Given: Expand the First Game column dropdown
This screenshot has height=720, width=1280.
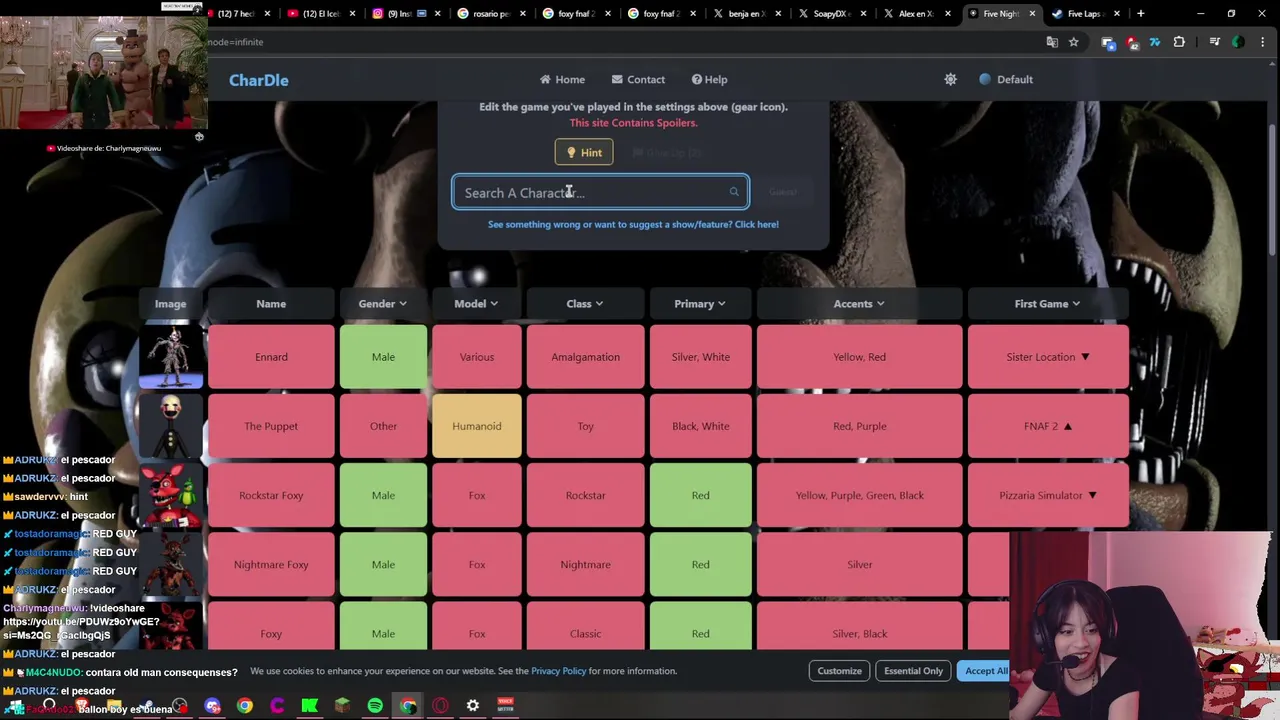Looking at the screenshot, I should [1048, 303].
